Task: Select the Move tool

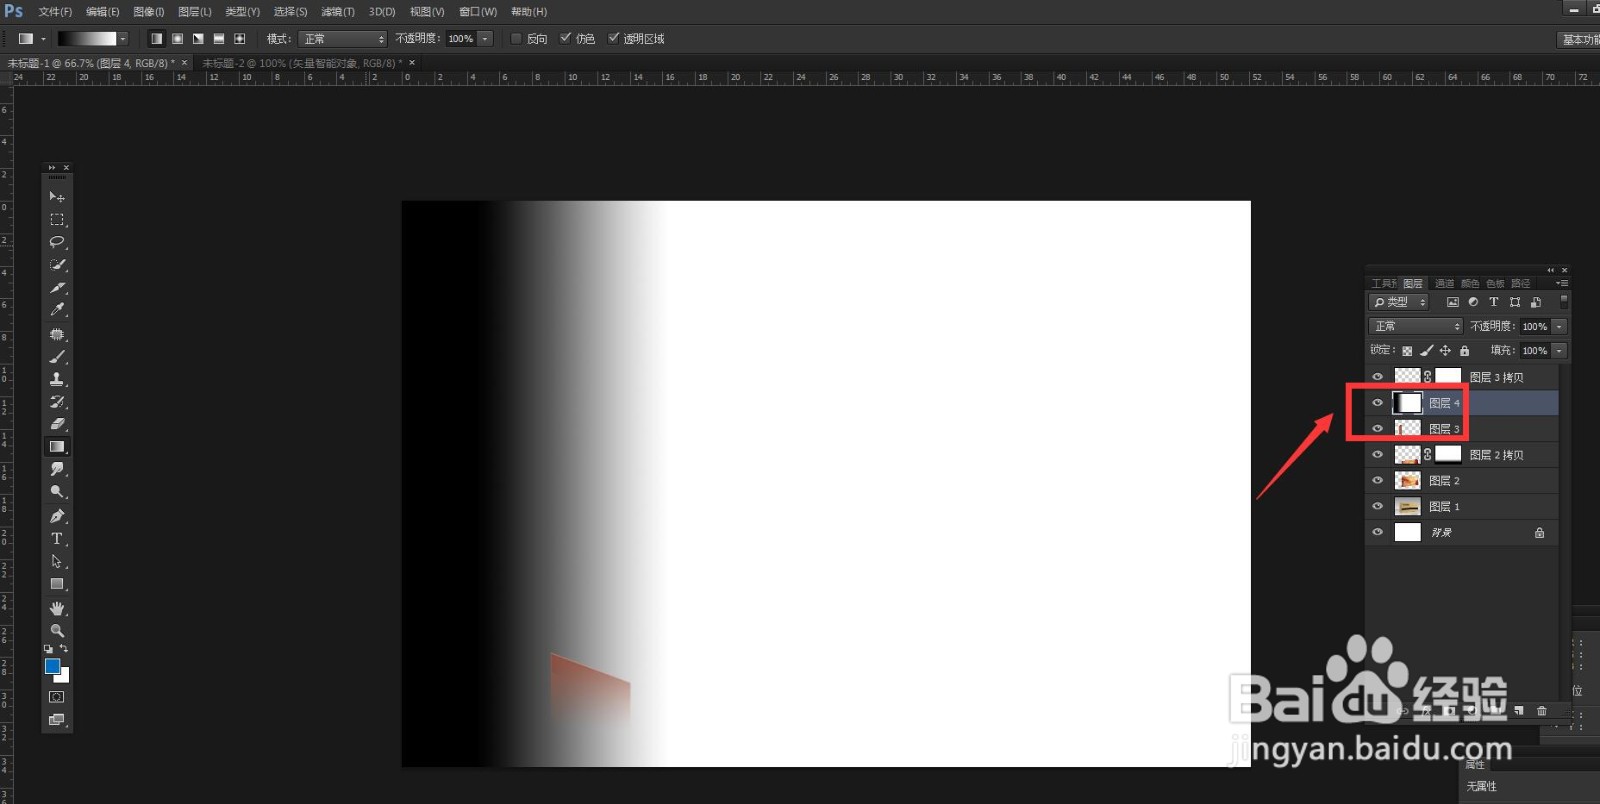Action: [x=57, y=197]
